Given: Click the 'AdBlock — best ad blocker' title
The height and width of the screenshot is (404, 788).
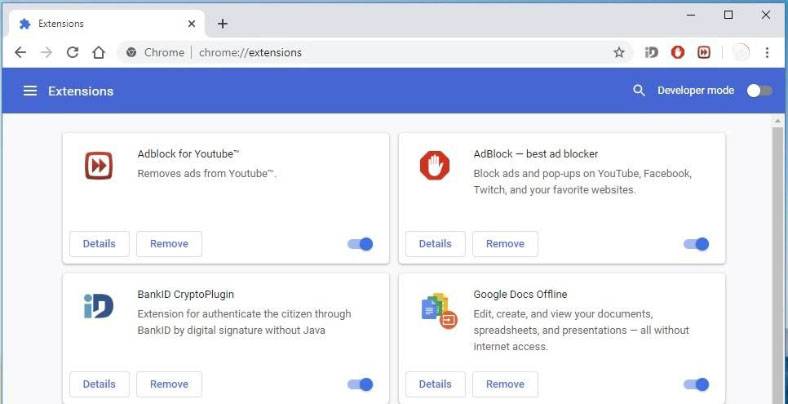Looking at the screenshot, I should click(x=536, y=154).
